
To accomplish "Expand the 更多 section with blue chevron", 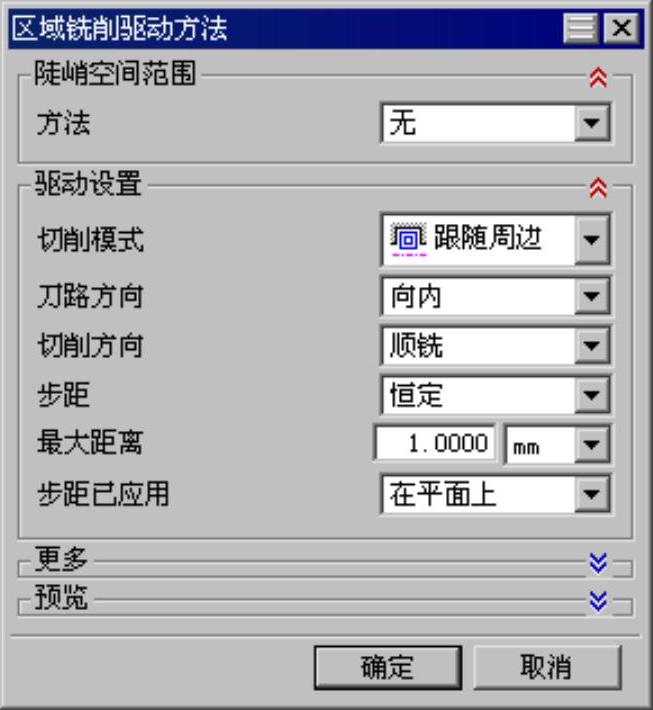I will click(598, 563).
